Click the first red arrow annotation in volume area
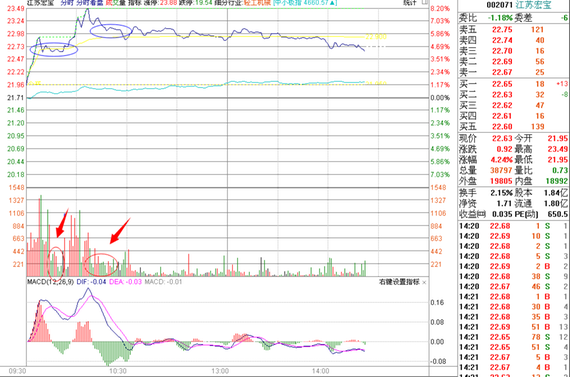This screenshot has height=377, width=570. pyautogui.click(x=62, y=223)
